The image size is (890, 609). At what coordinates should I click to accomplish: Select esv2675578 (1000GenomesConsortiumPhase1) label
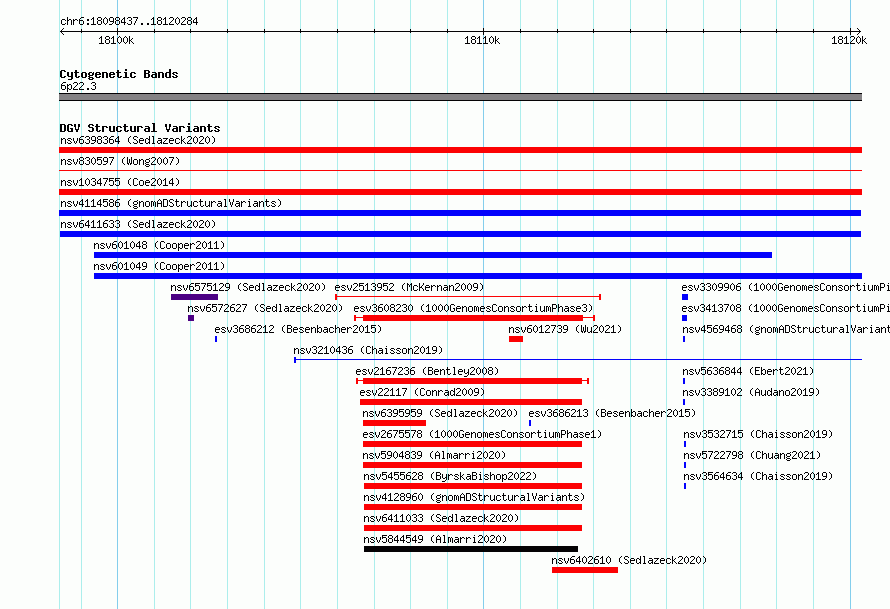click(482, 434)
